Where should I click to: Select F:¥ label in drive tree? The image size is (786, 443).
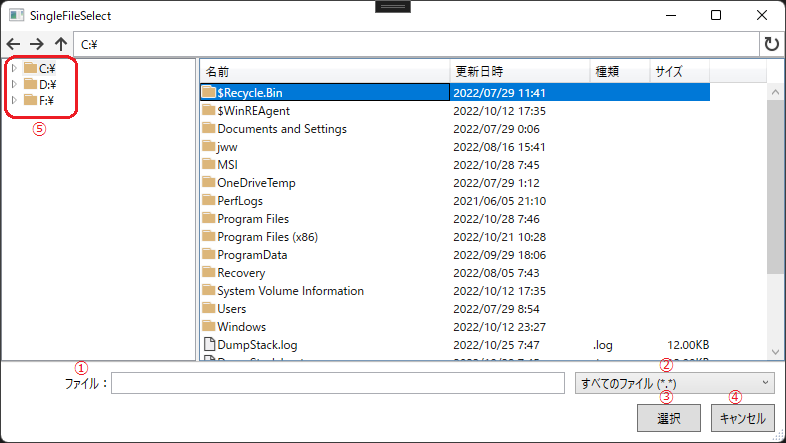tap(46, 100)
